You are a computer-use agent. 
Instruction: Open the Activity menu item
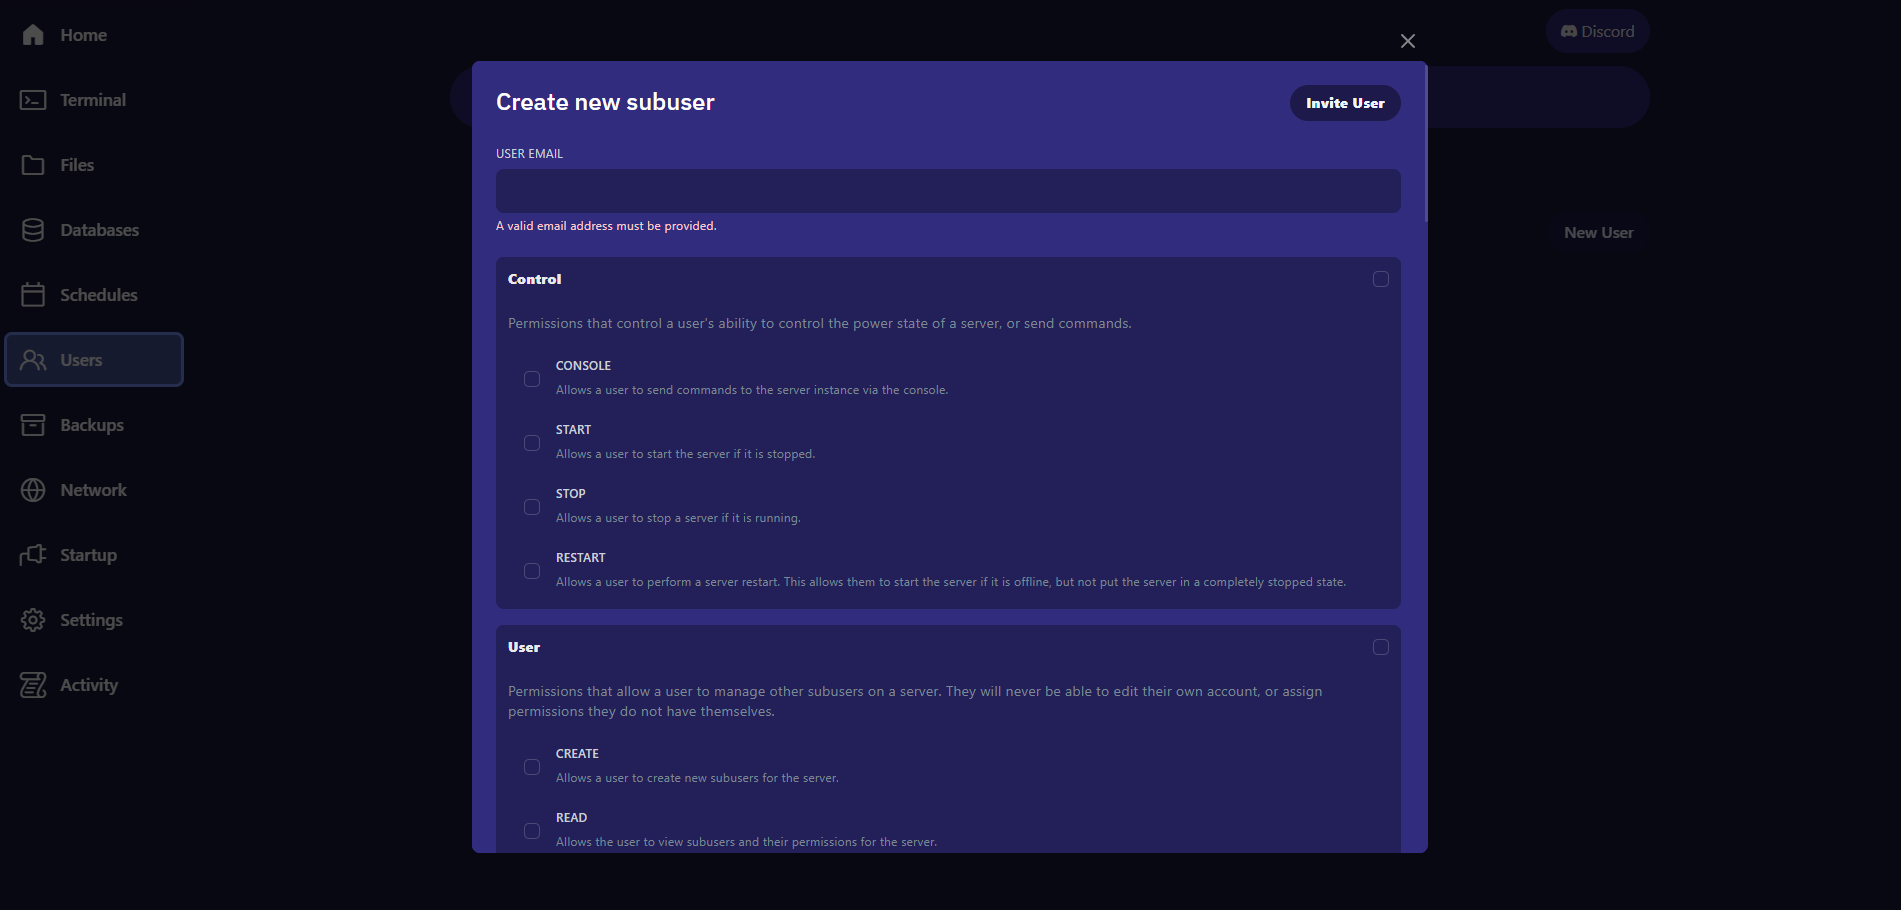[88, 685]
